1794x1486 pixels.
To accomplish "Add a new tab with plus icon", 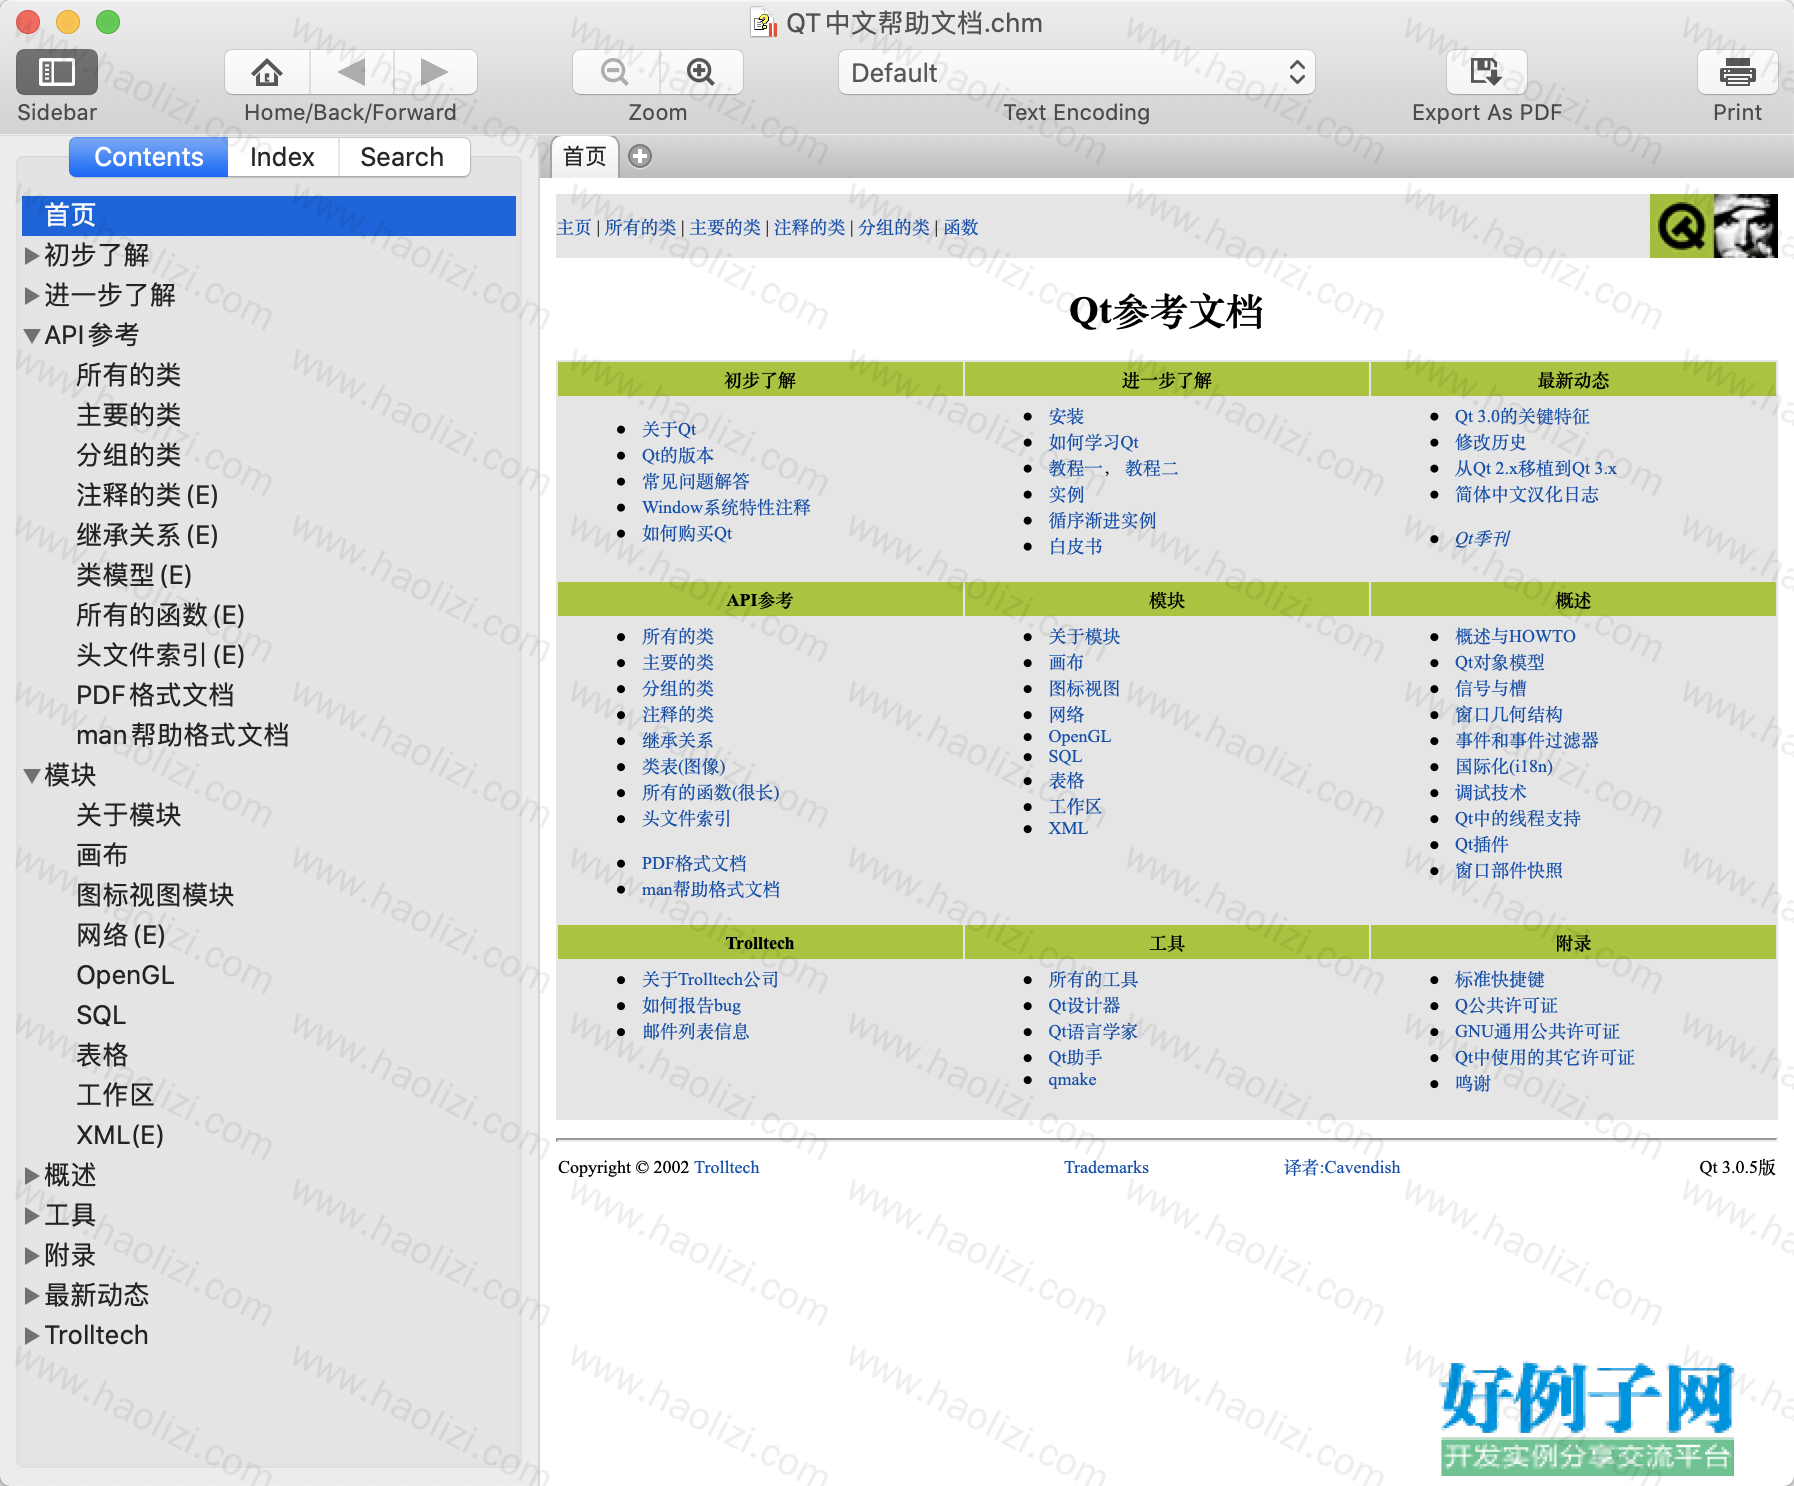I will (640, 156).
